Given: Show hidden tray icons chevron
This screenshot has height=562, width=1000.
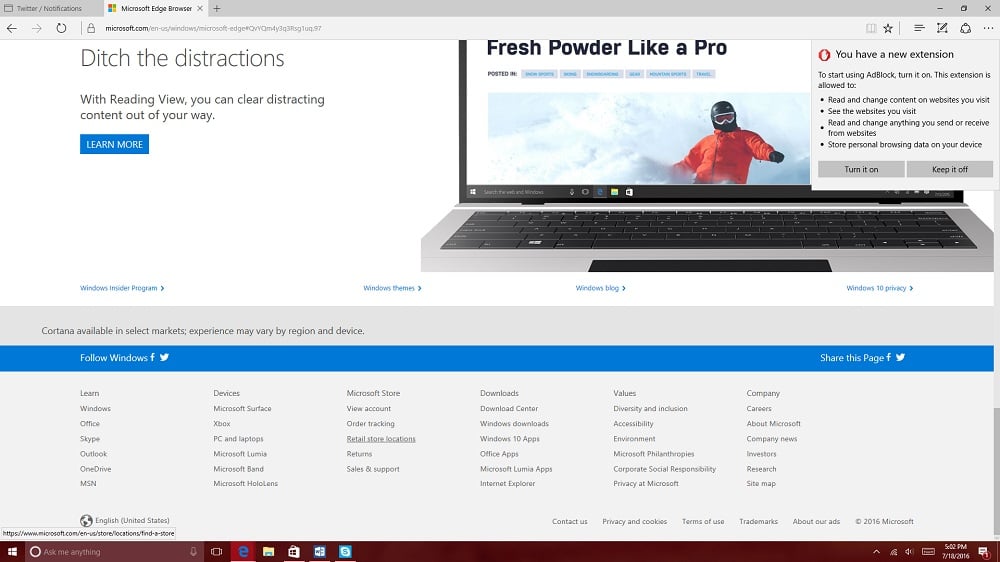Looking at the screenshot, I should [x=876, y=552].
